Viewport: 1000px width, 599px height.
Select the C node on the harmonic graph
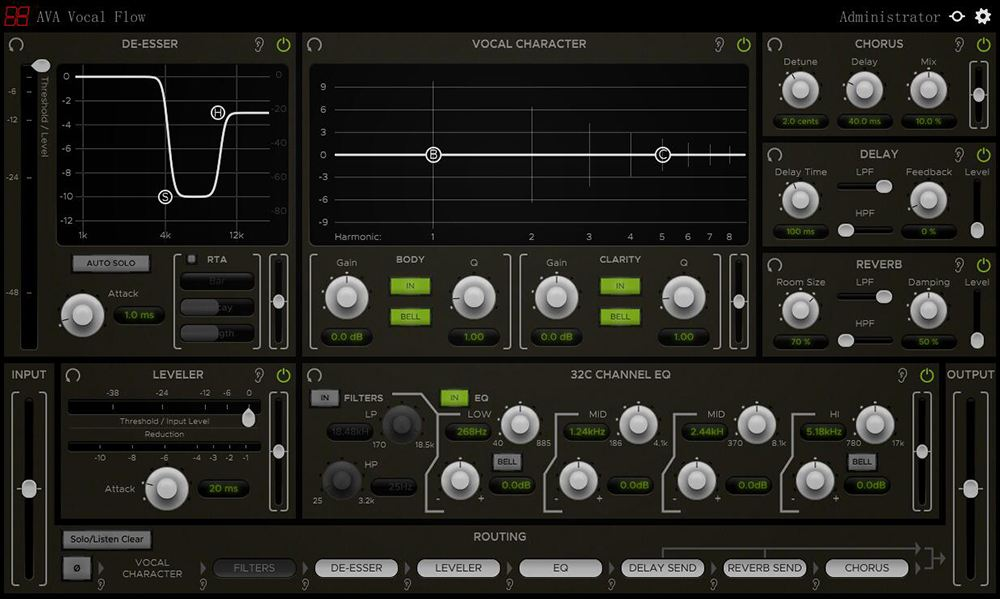click(663, 154)
